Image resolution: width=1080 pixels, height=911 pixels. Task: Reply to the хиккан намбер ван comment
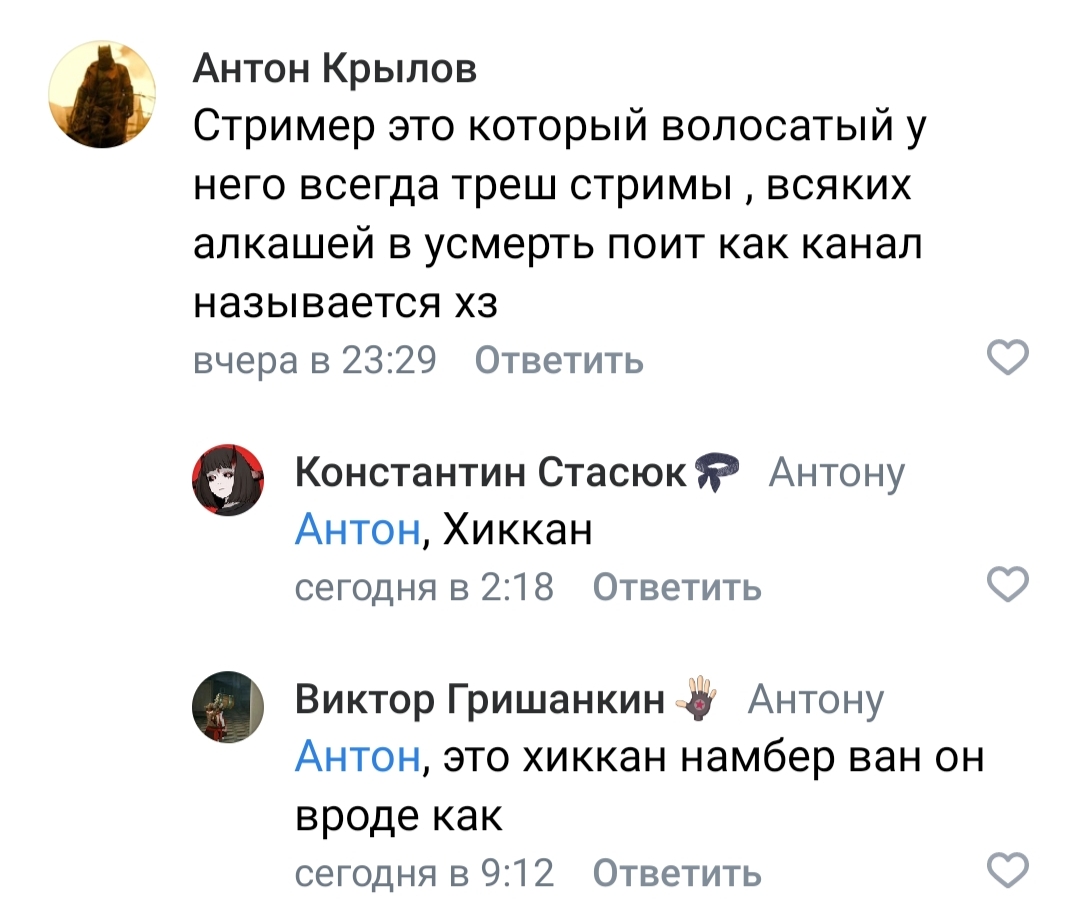[677, 873]
